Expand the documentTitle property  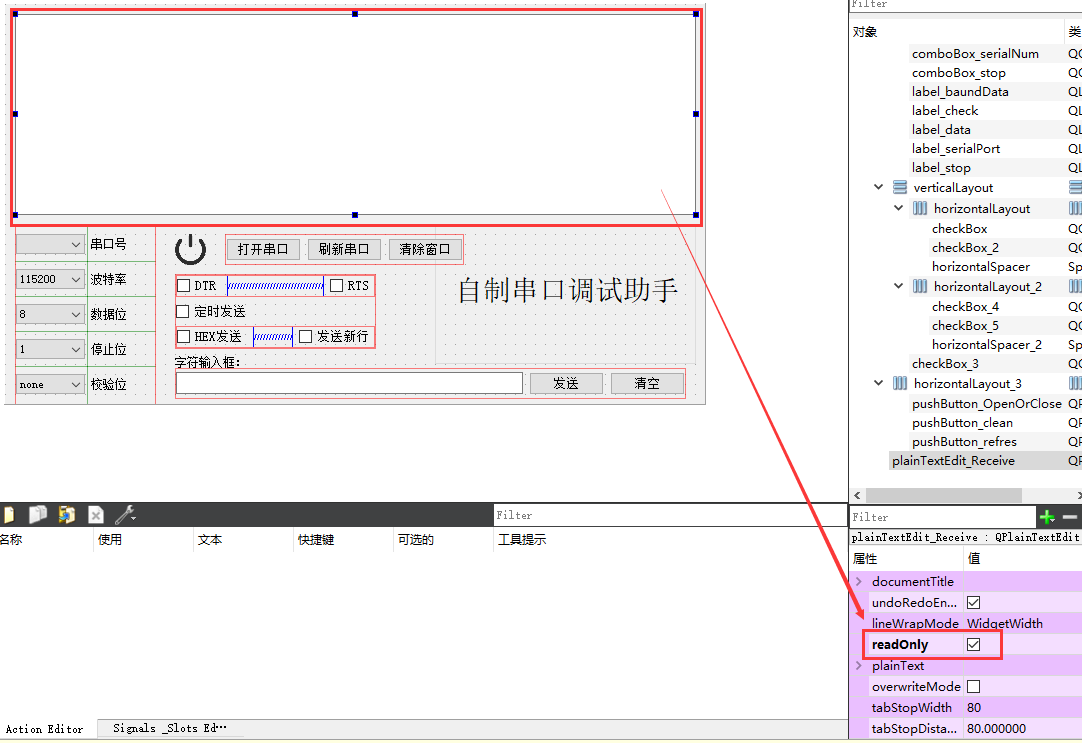859,582
